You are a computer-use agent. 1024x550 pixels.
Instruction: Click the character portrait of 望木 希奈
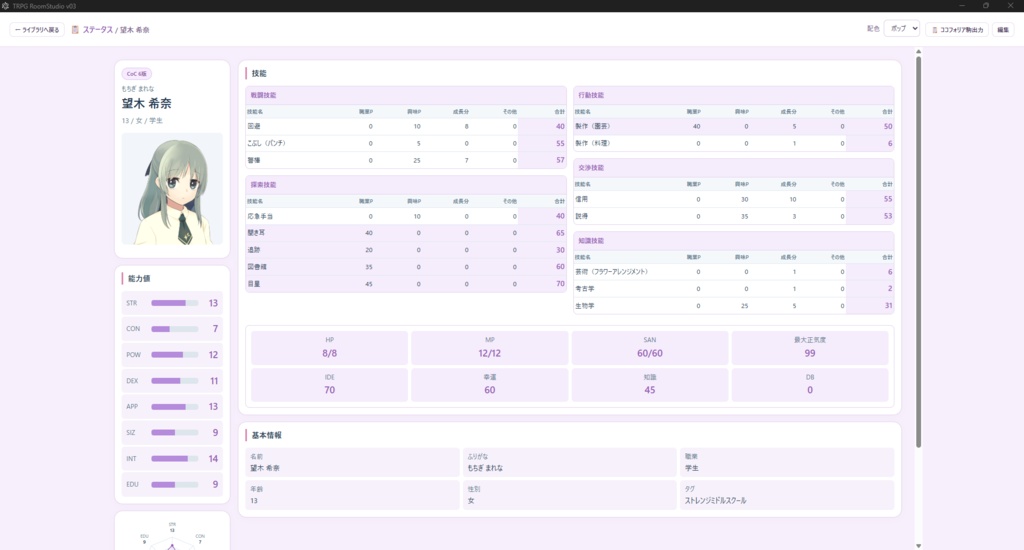pyautogui.click(x=172, y=189)
